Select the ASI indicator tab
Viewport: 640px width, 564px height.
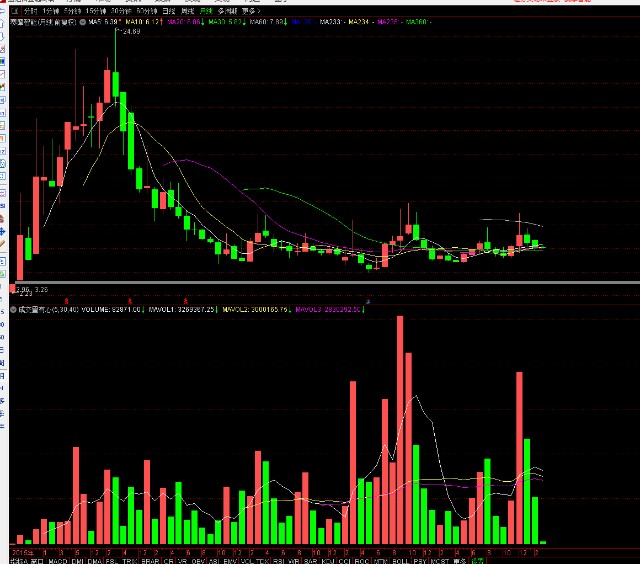[x=214, y=561]
